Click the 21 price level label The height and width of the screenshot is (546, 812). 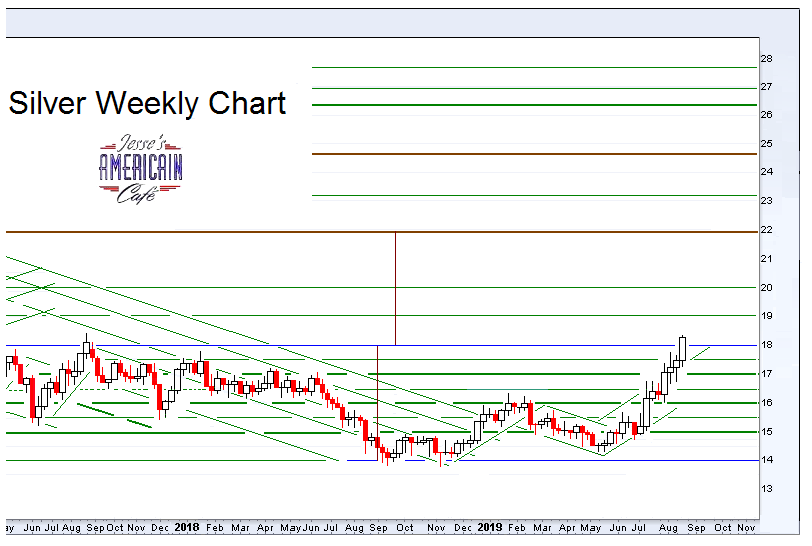click(766, 259)
